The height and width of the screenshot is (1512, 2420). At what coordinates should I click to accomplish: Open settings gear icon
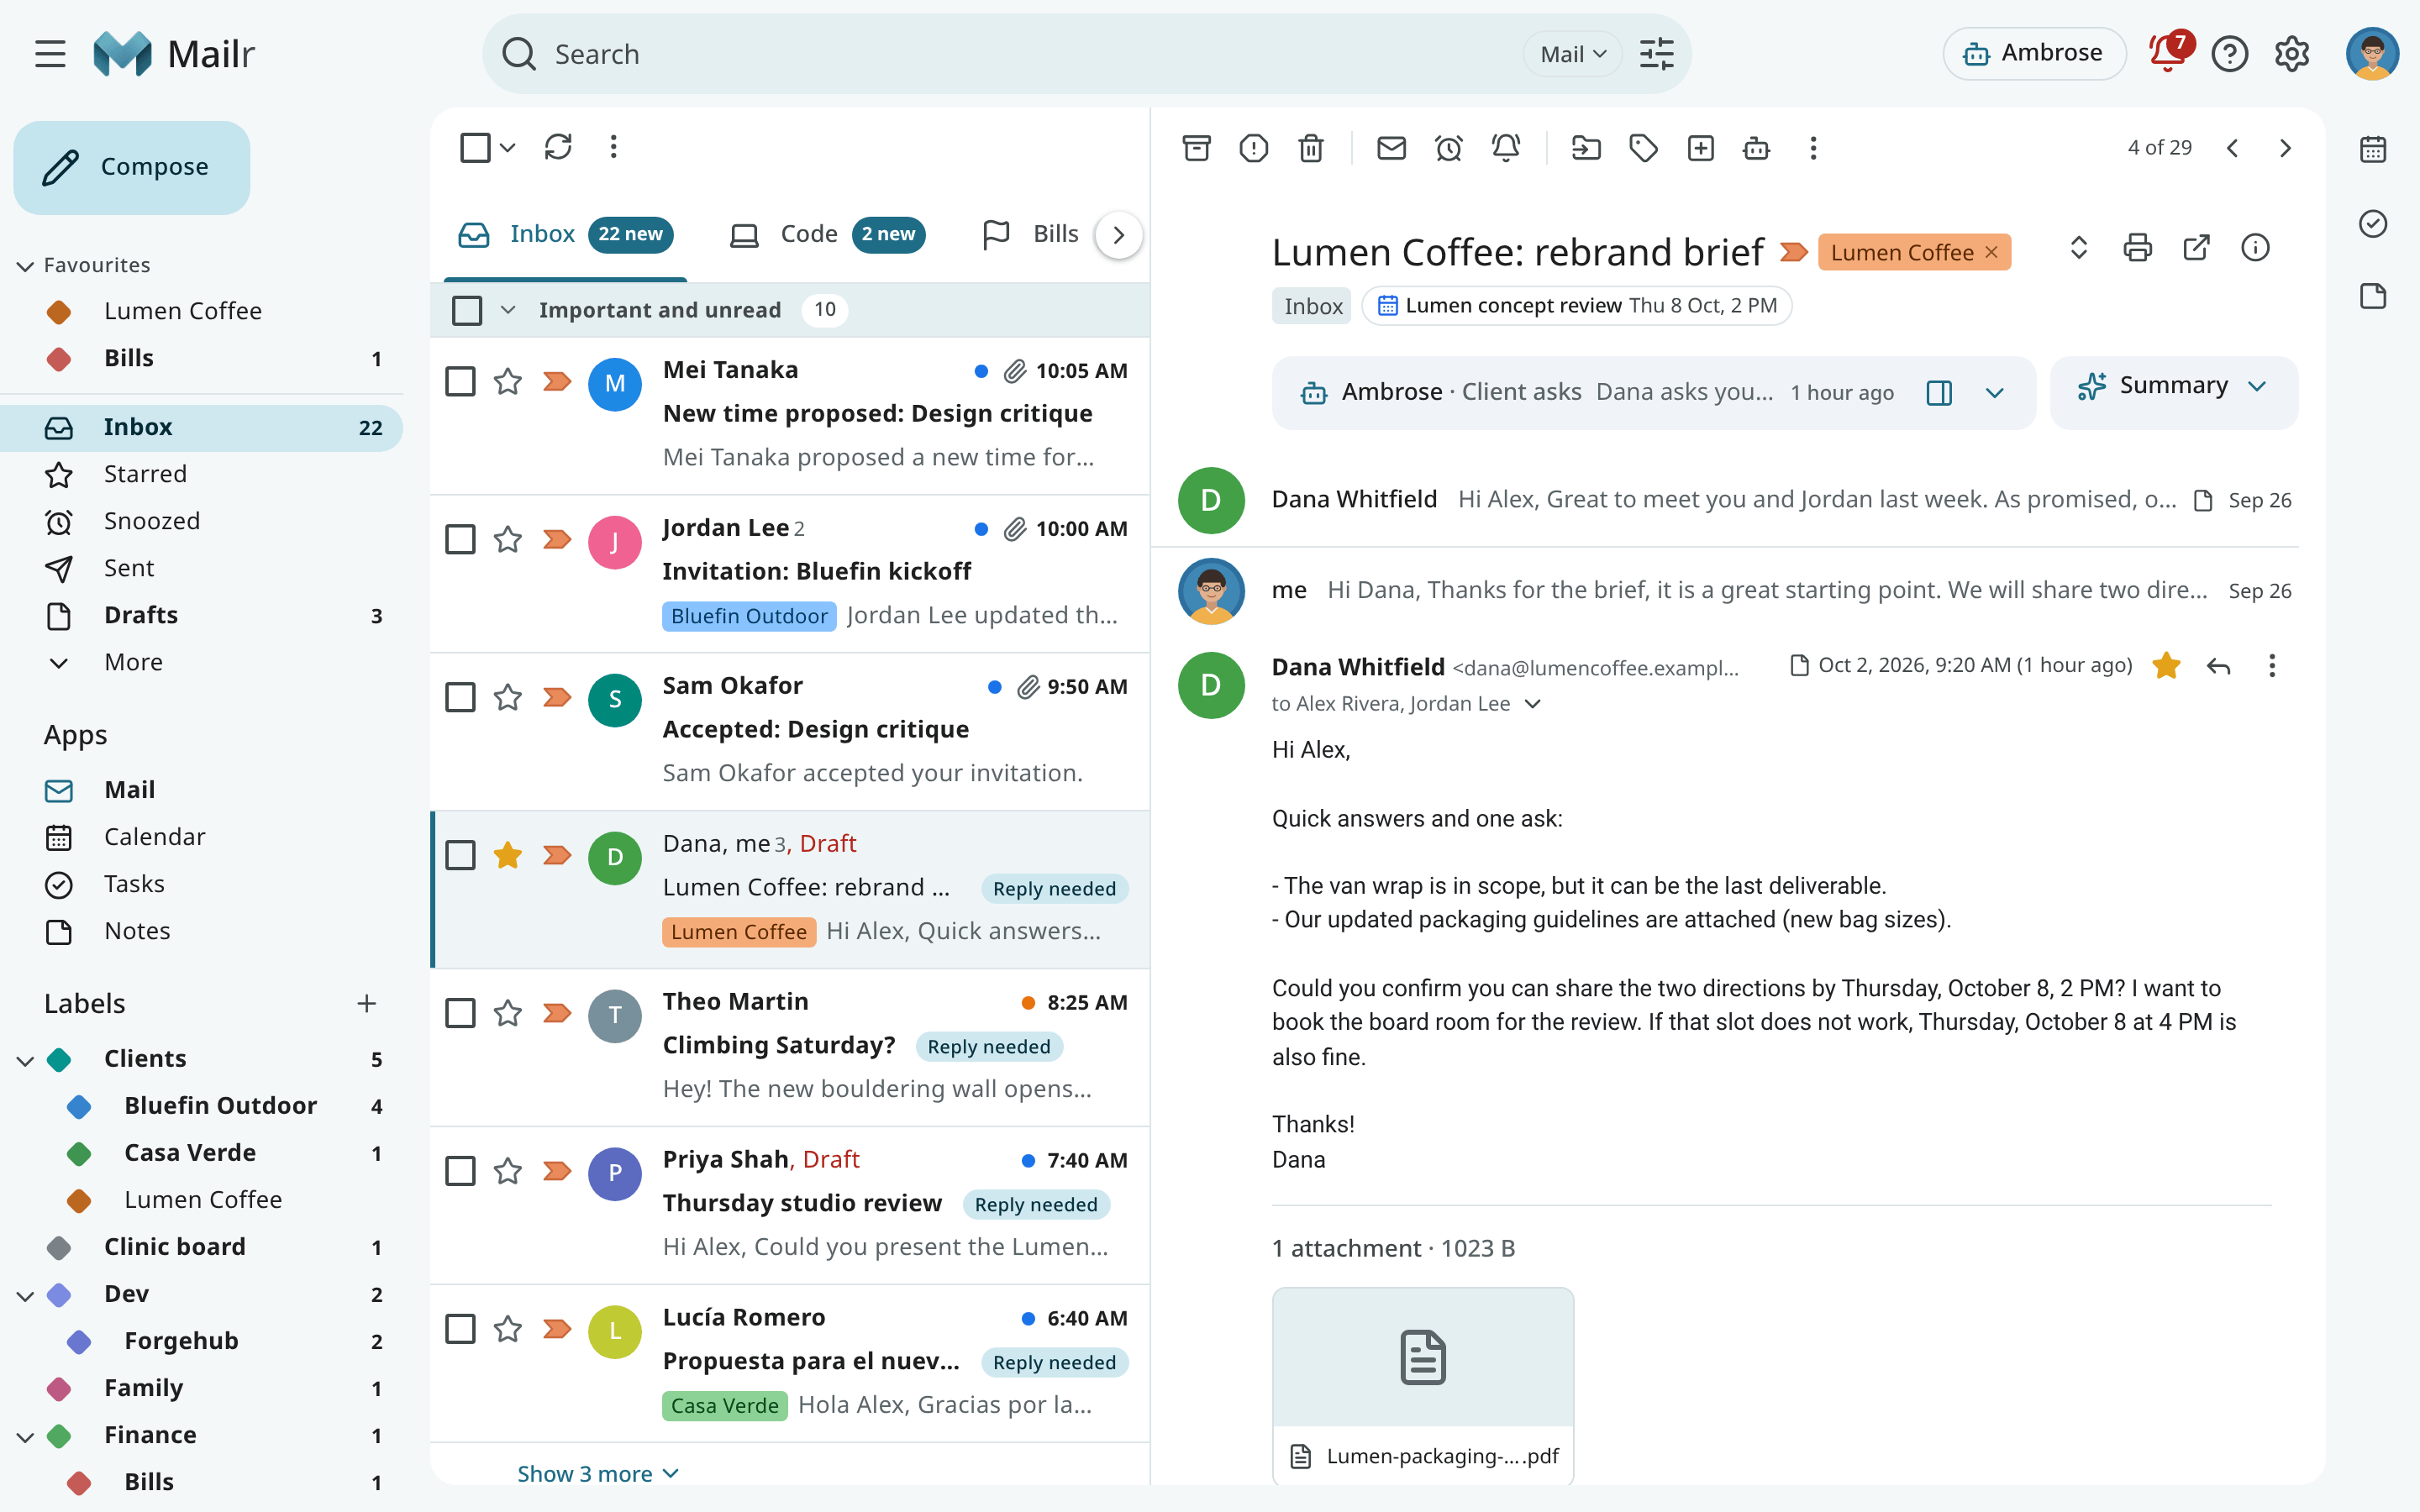point(2292,54)
